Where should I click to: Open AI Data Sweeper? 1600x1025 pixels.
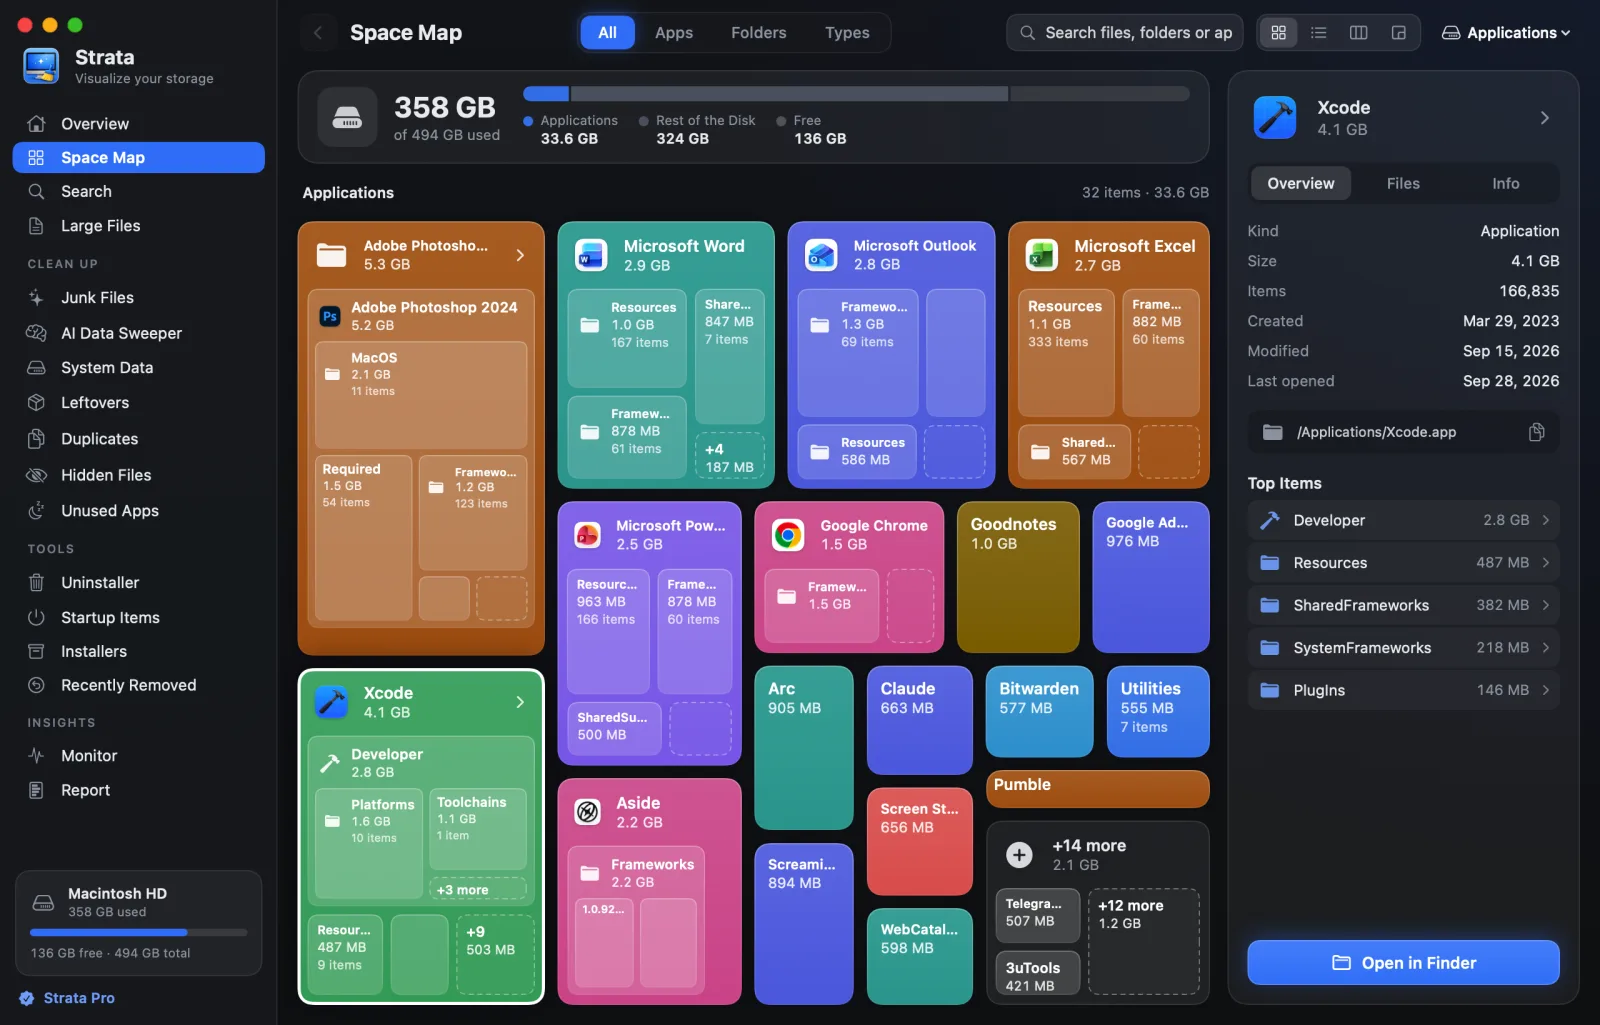click(138, 333)
